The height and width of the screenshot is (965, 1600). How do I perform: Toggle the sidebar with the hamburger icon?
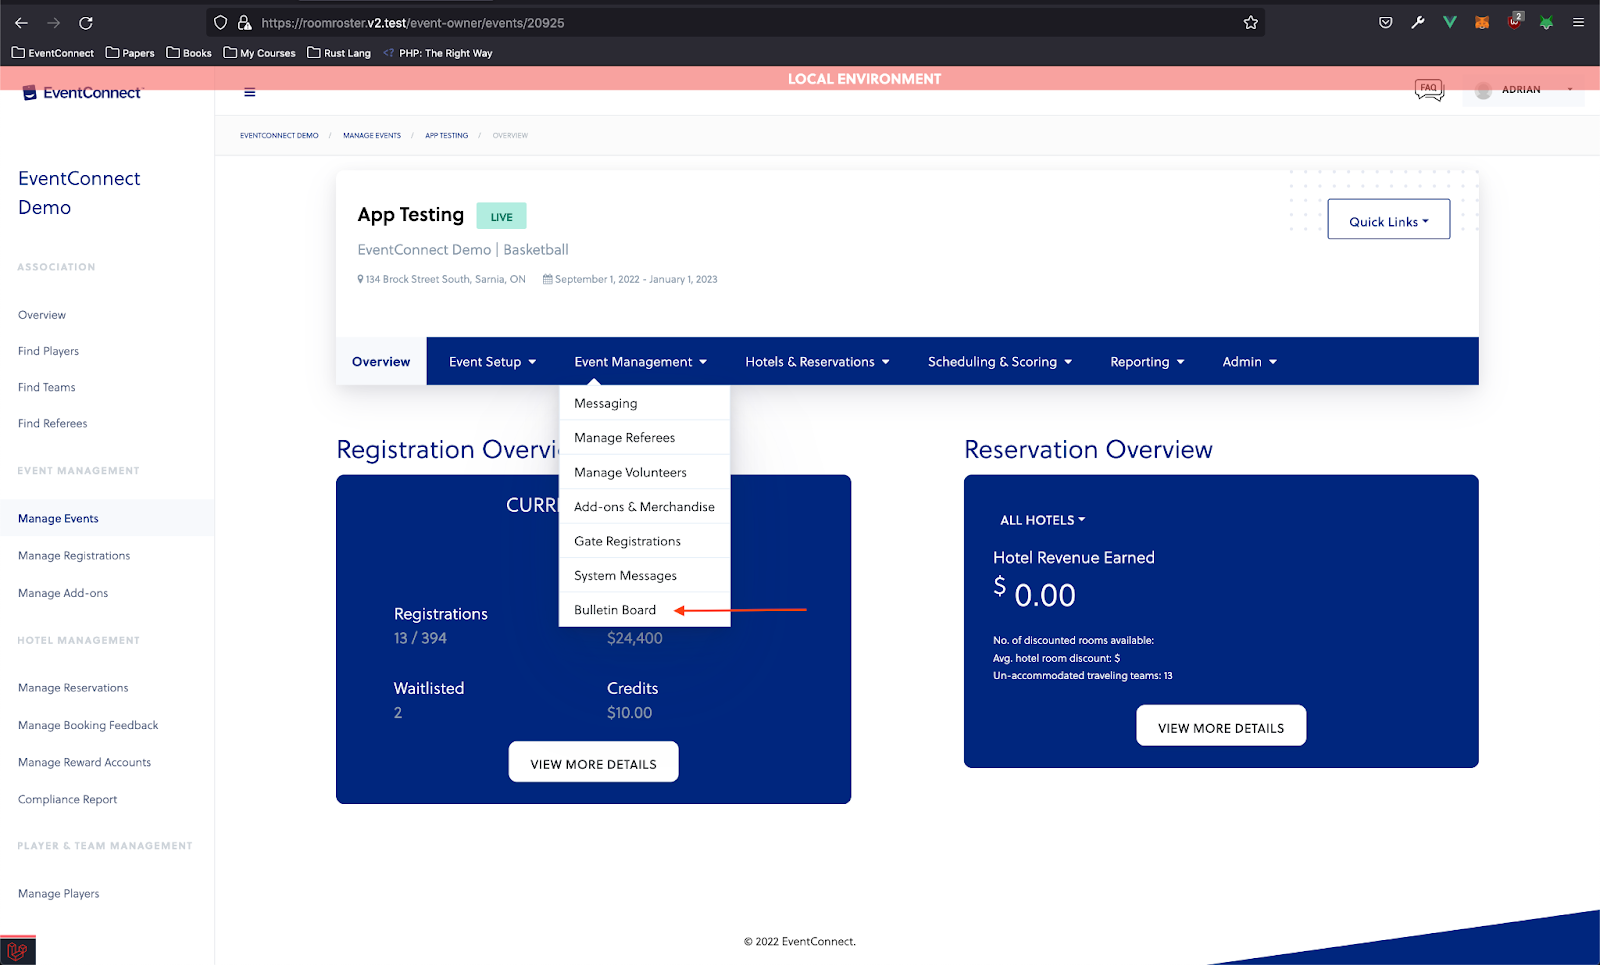tap(250, 92)
